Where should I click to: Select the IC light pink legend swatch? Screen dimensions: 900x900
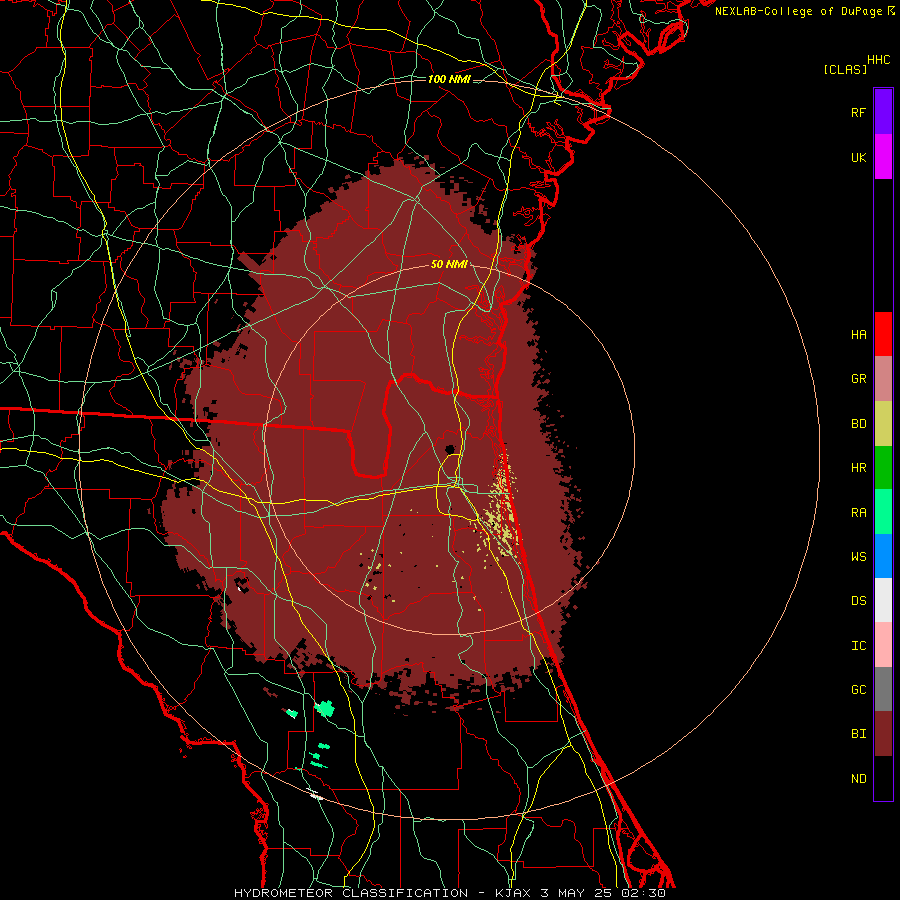883,645
